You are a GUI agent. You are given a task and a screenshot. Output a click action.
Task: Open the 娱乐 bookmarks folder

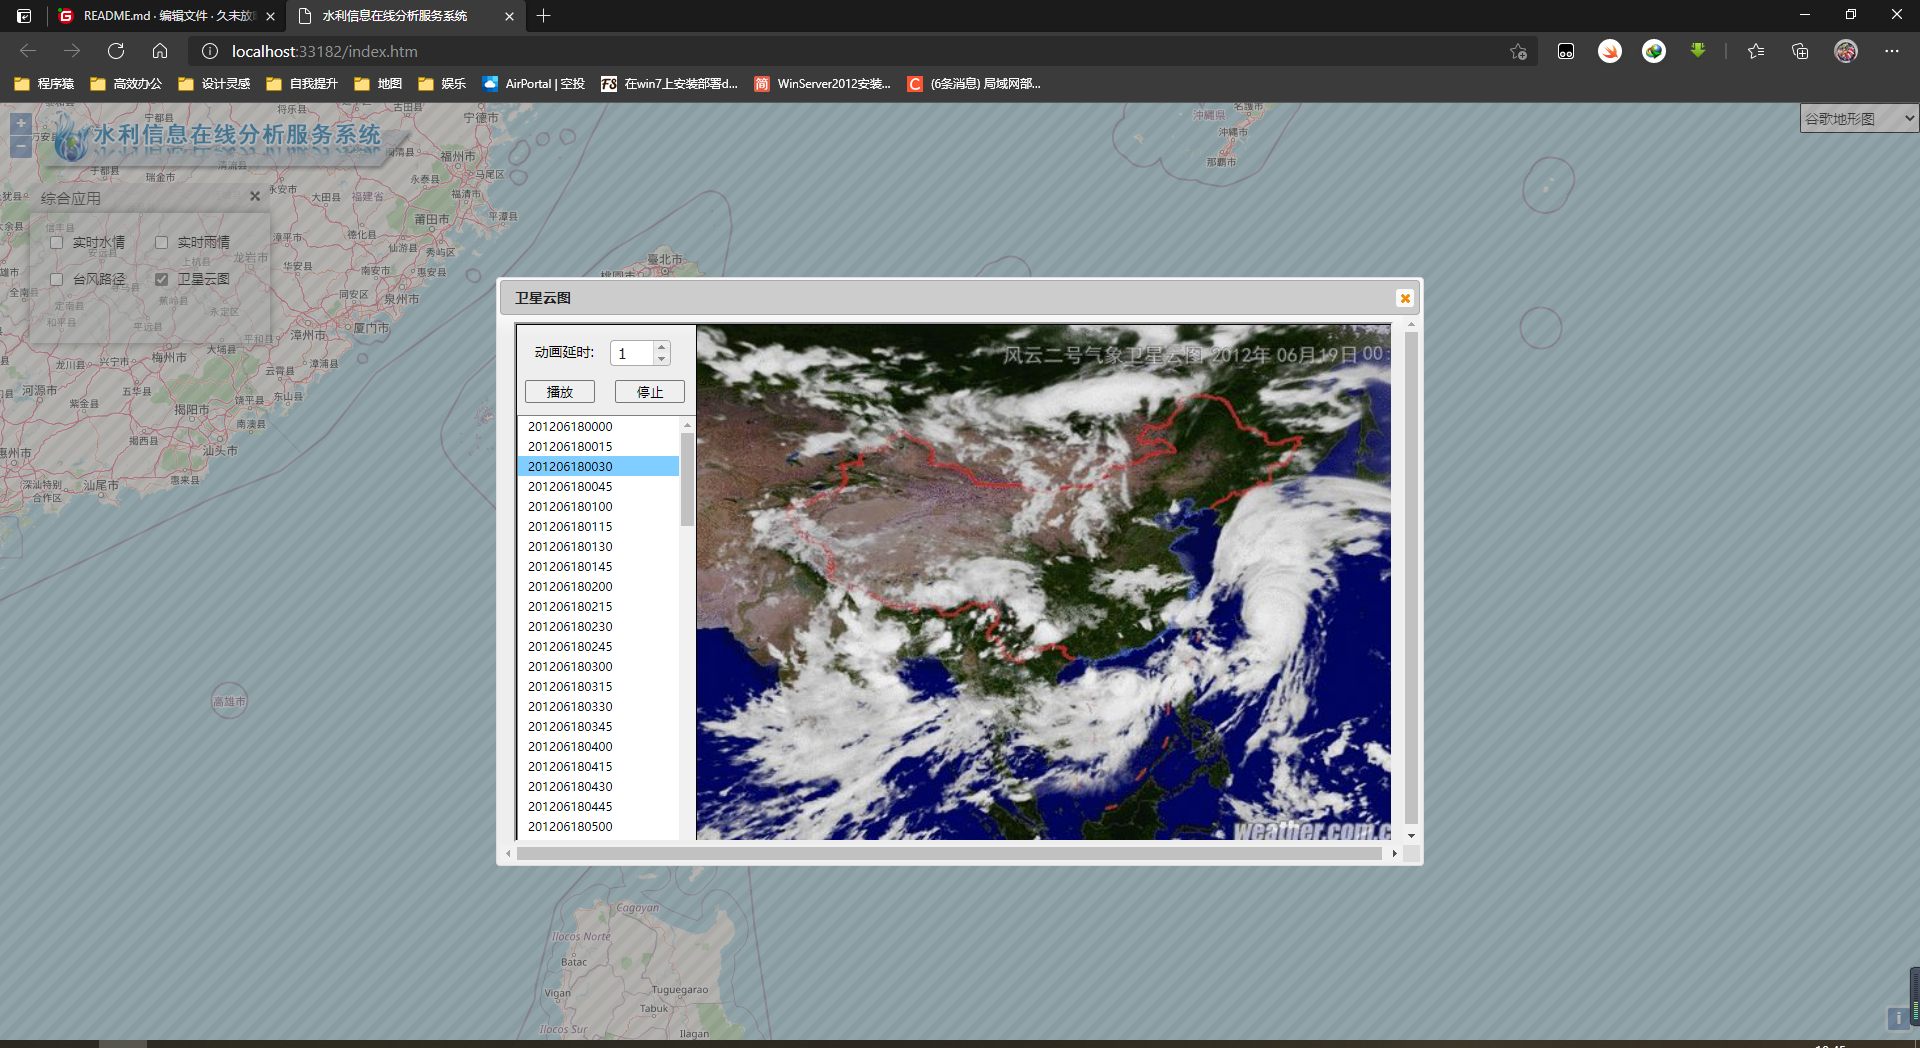pos(442,84)
